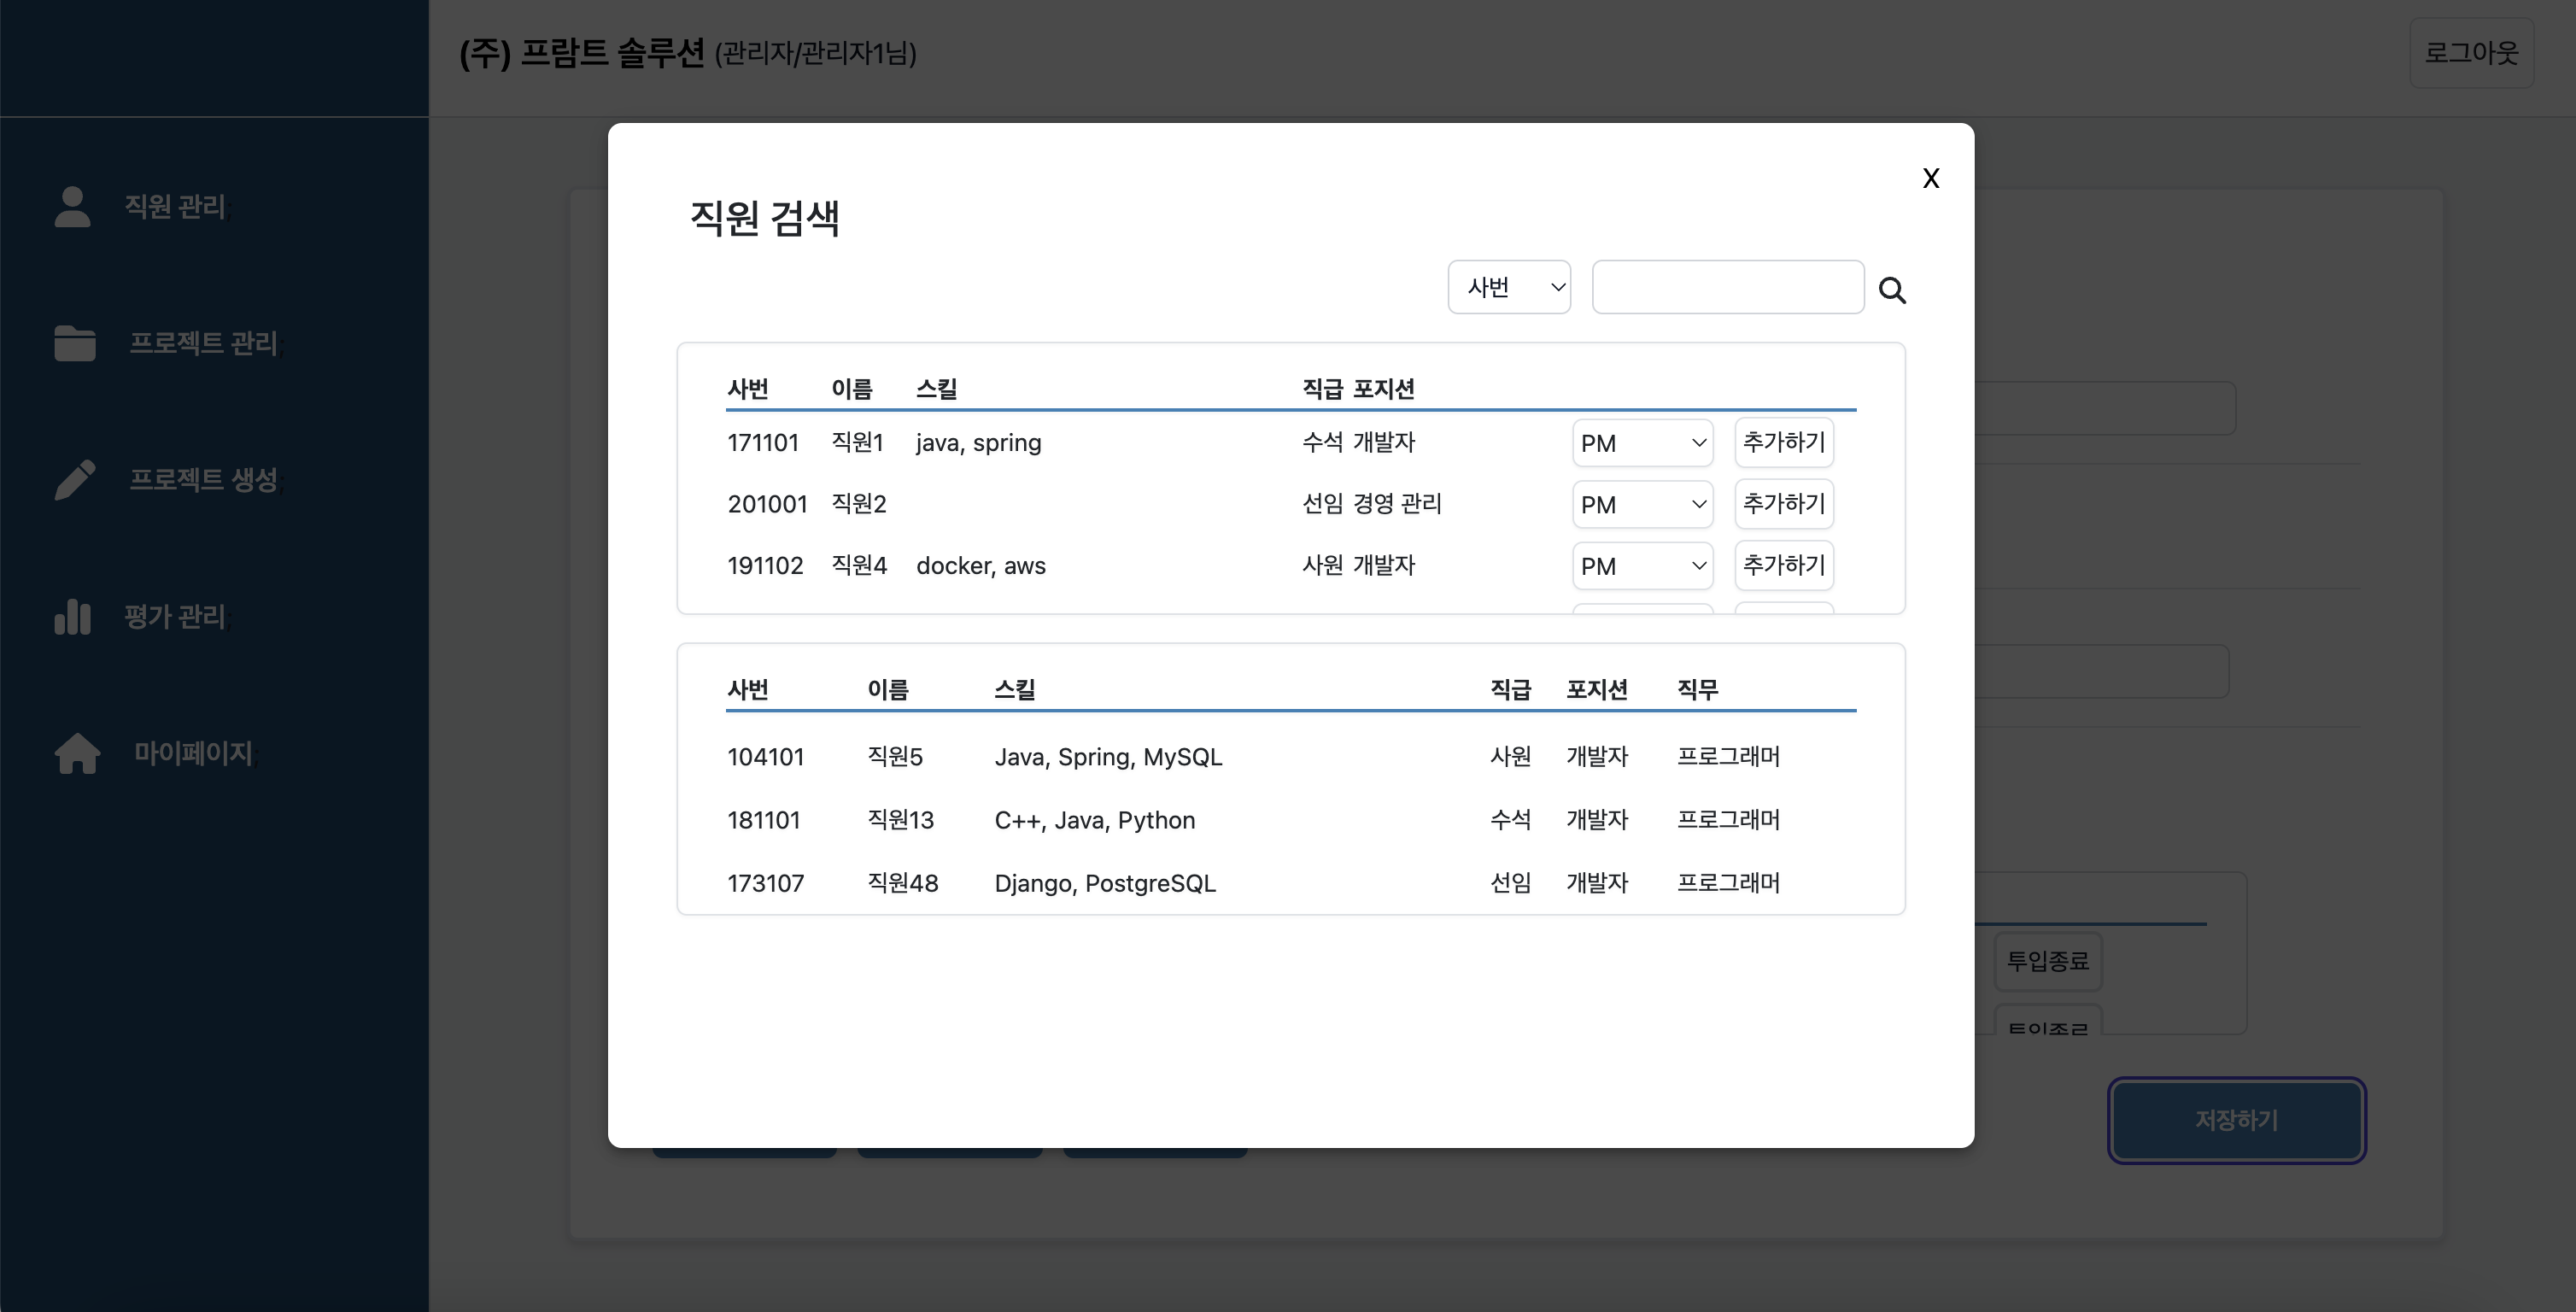
Task: Select the 직원 관리 person icon
Action: coord(72,207)
